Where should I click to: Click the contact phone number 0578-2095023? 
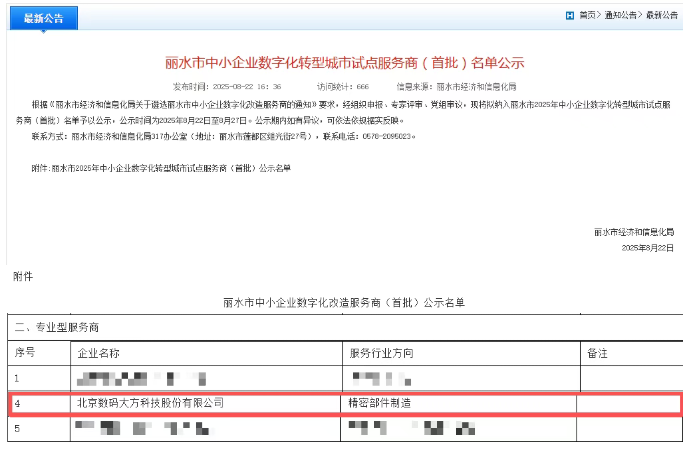pos(395,134)
